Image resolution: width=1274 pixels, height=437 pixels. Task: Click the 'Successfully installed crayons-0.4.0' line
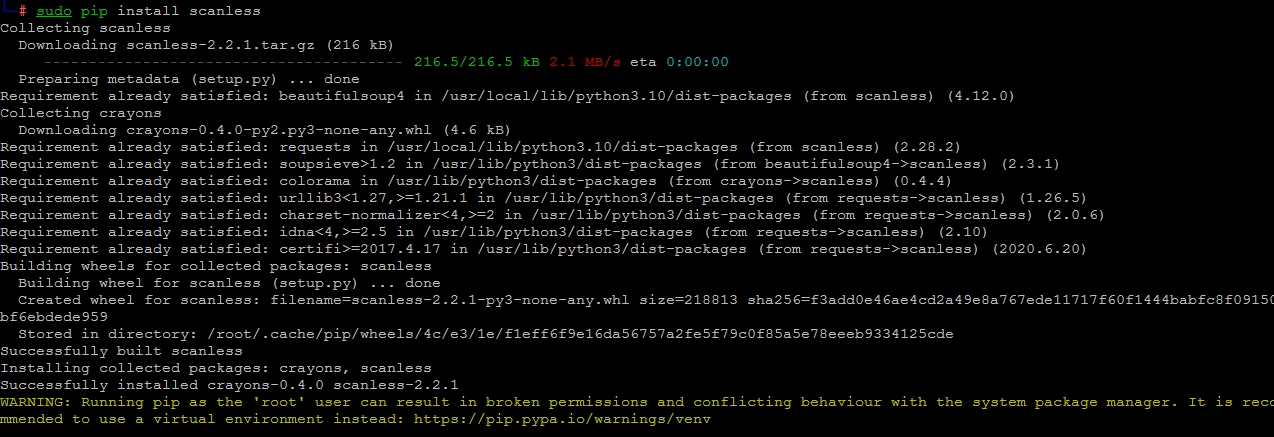tap(229, 385)
